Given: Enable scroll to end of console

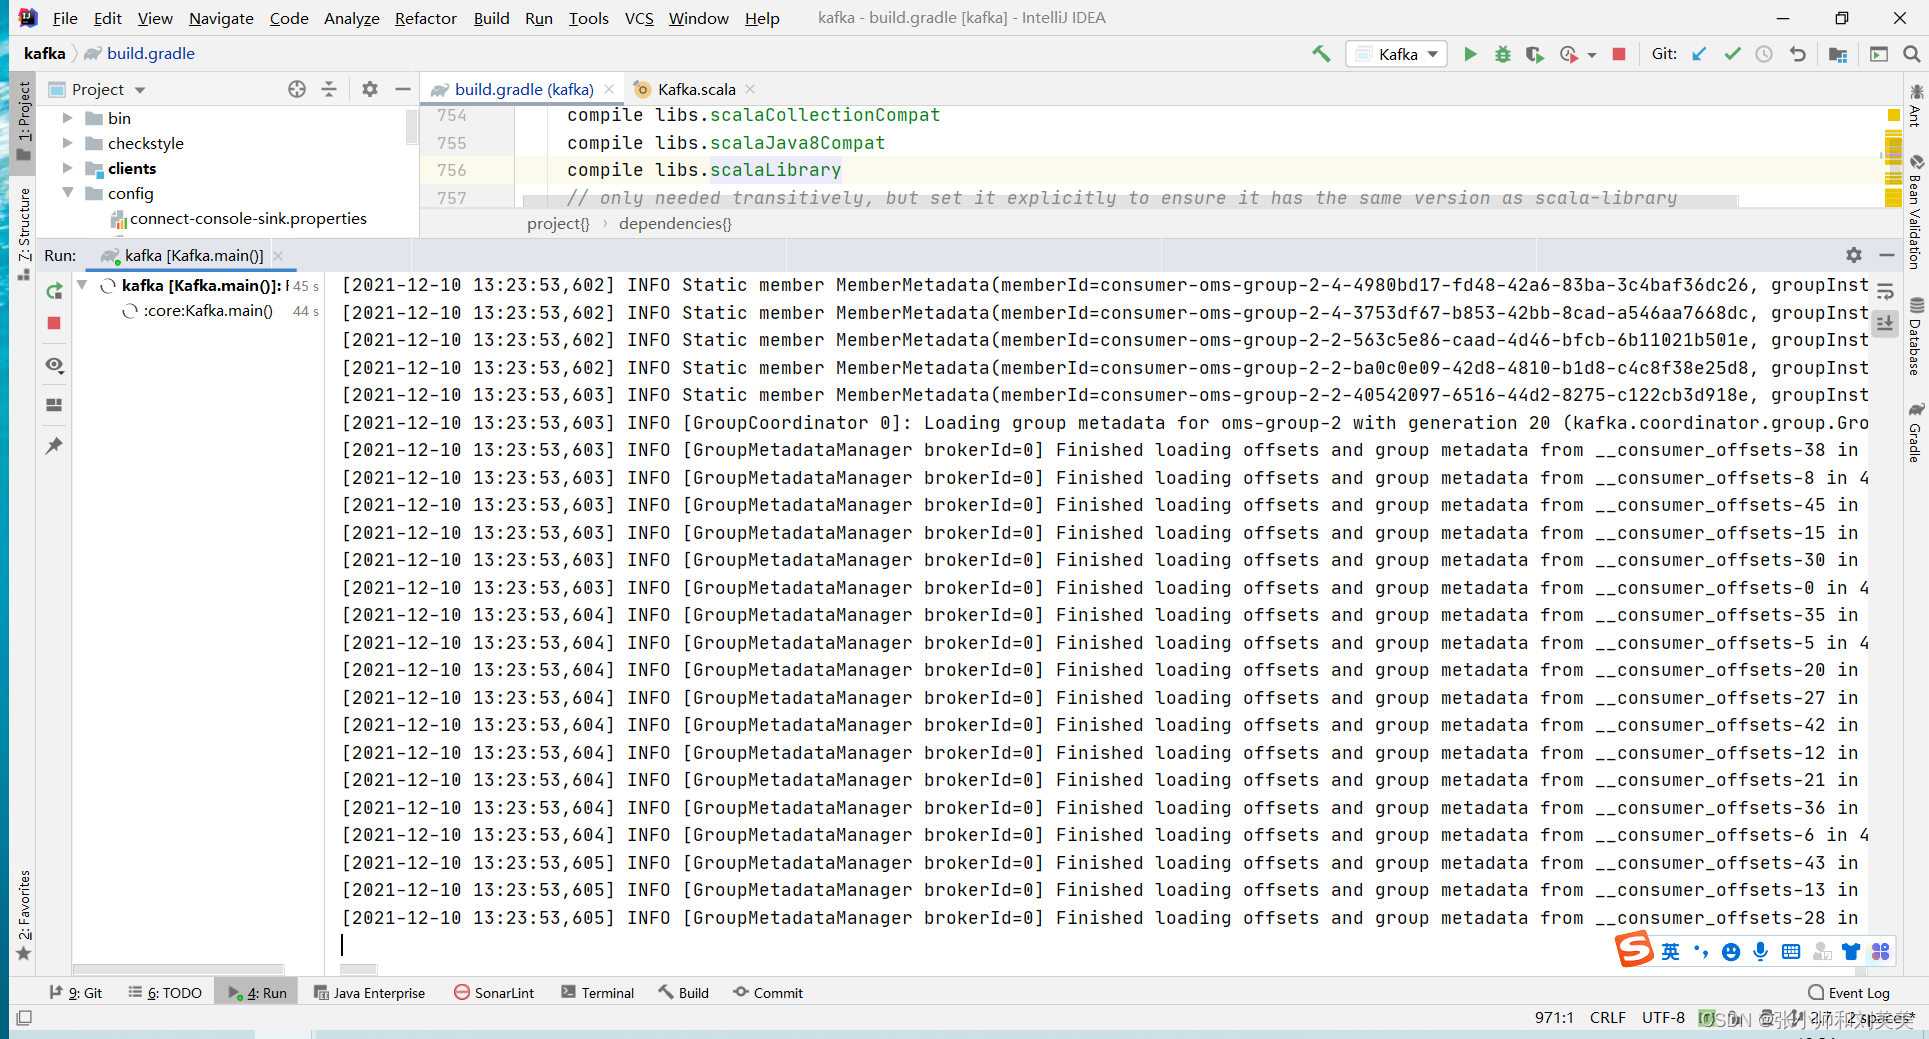Looking at the screenshot, I should click(x=1885, y=323).
